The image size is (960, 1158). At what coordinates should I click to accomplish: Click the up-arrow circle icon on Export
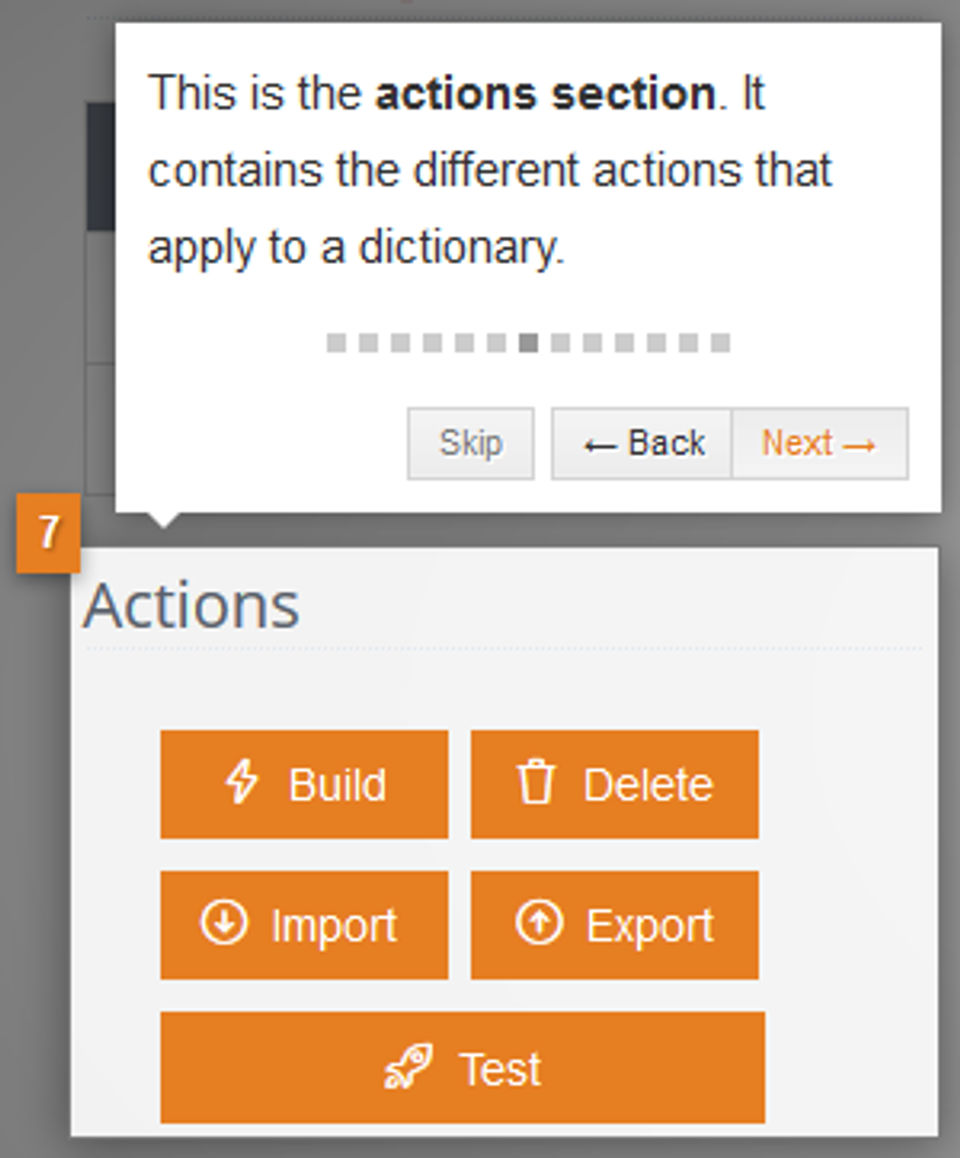(x=539, y=923)
